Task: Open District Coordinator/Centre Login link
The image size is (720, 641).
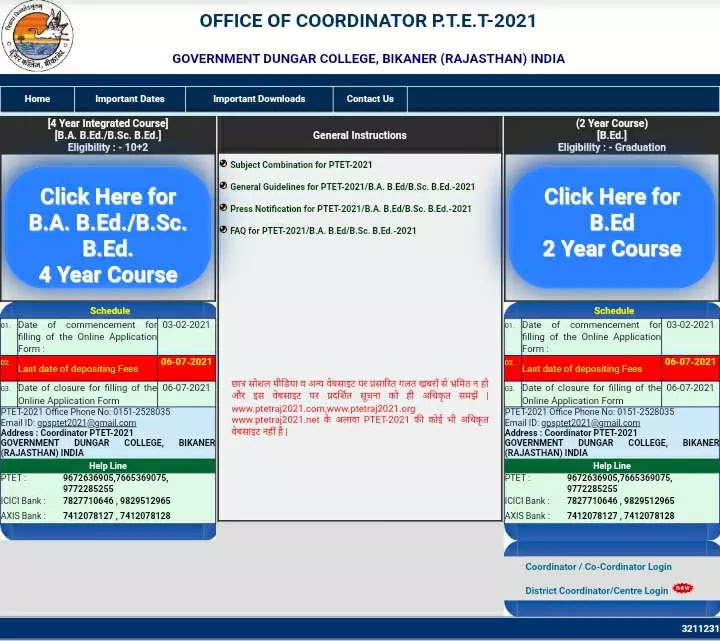Action: (x=596, y=590)
